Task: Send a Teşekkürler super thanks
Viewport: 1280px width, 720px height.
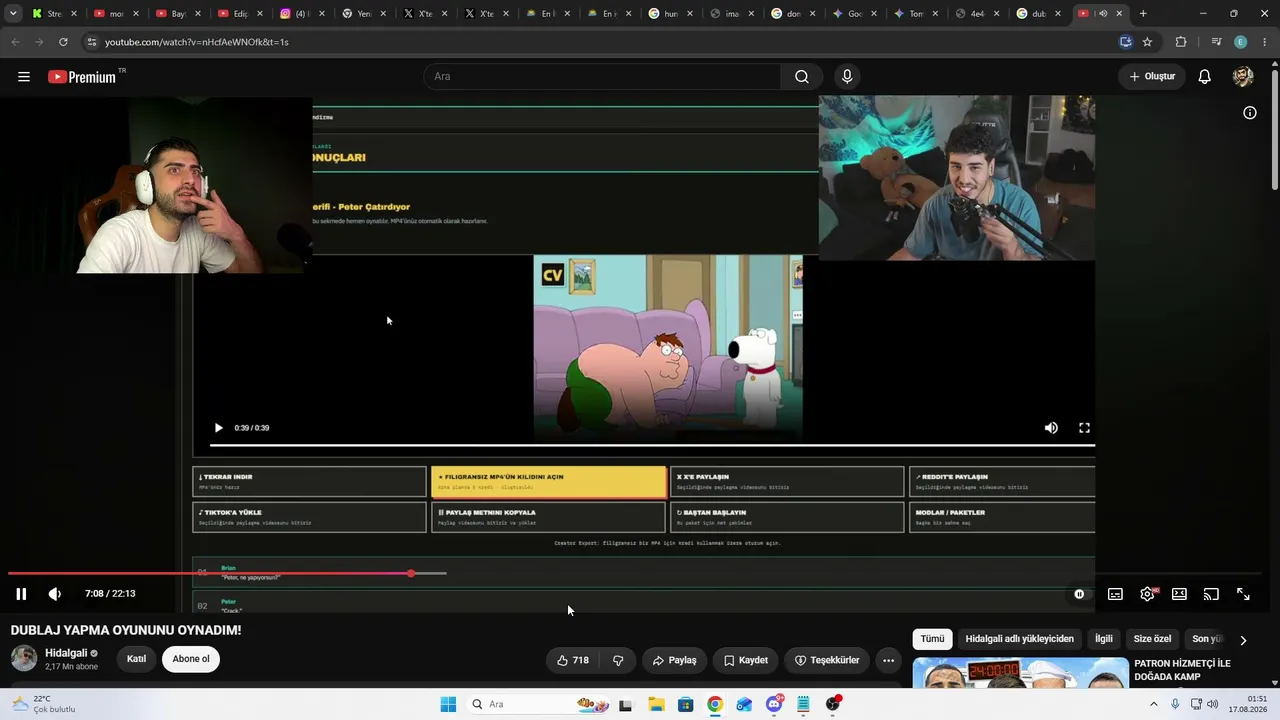Action: click(827, 660)
